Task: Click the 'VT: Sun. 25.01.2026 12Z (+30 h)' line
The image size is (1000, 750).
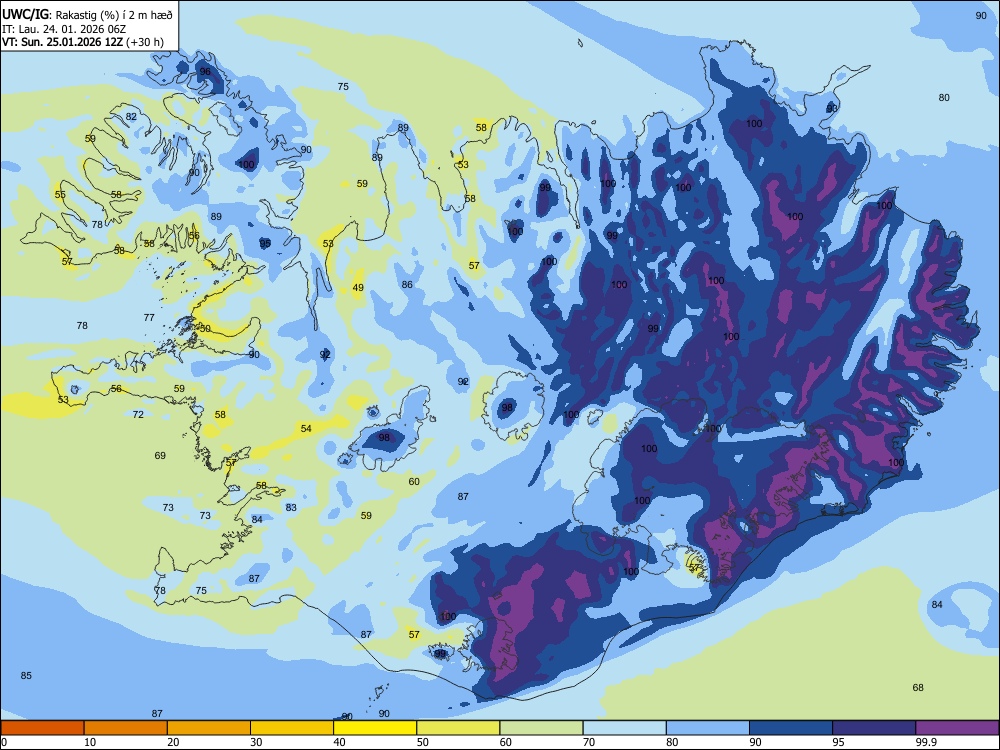Action: 83,42
